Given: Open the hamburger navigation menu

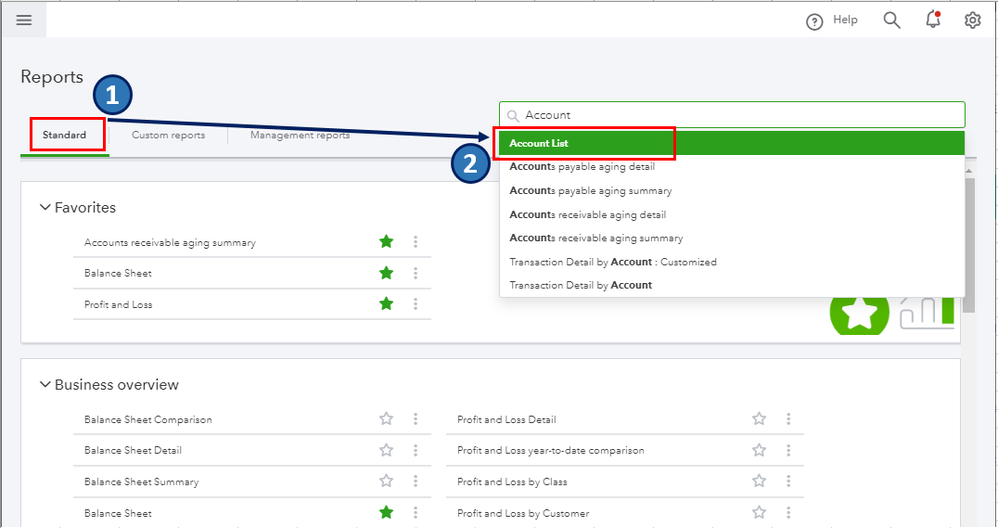Looking at the screenshot, I should pos(24,20).
